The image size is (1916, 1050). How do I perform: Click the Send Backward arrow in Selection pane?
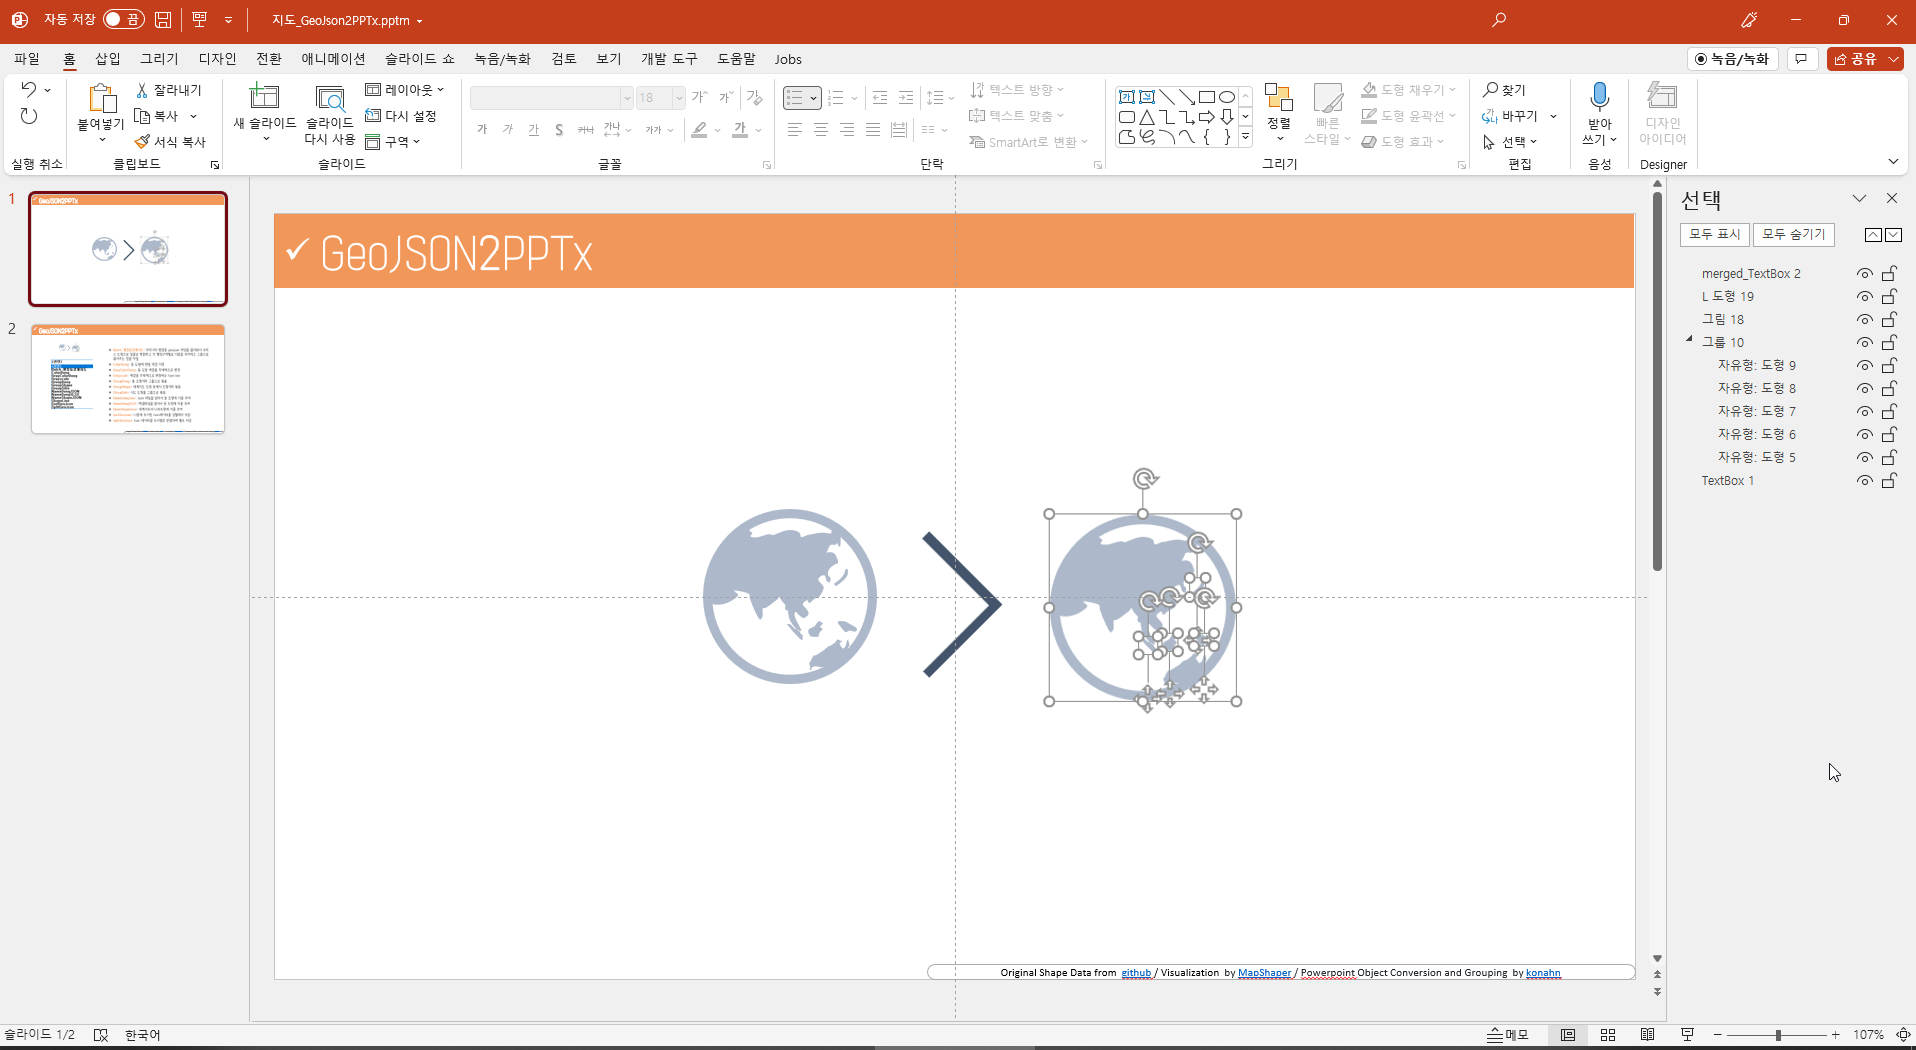click(1893, 235)
